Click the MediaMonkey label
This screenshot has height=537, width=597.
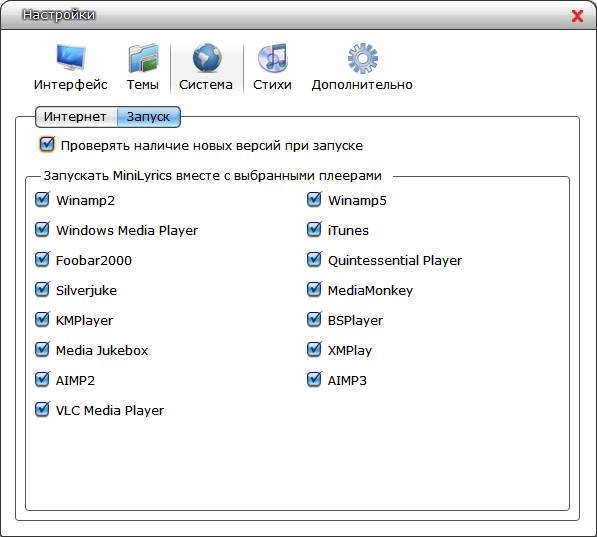(x=370, y=291)
